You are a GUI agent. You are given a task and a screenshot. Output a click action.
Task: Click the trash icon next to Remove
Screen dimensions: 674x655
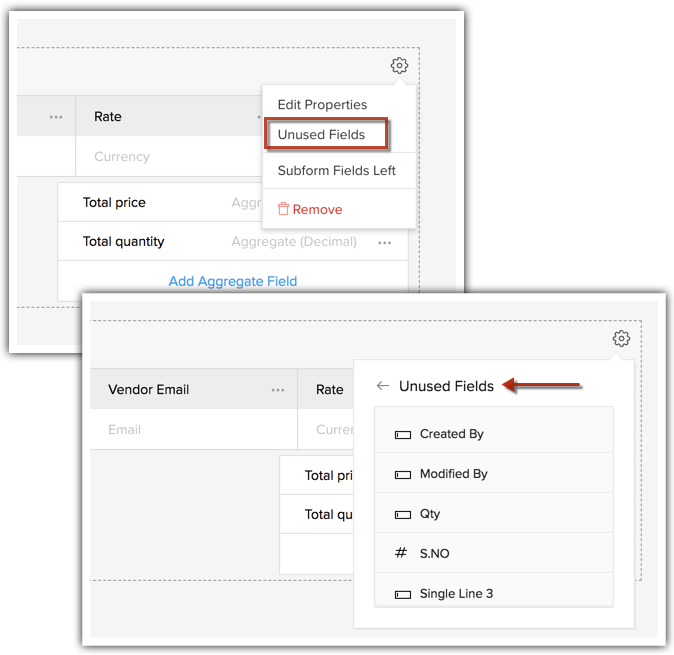click(283, 209)
